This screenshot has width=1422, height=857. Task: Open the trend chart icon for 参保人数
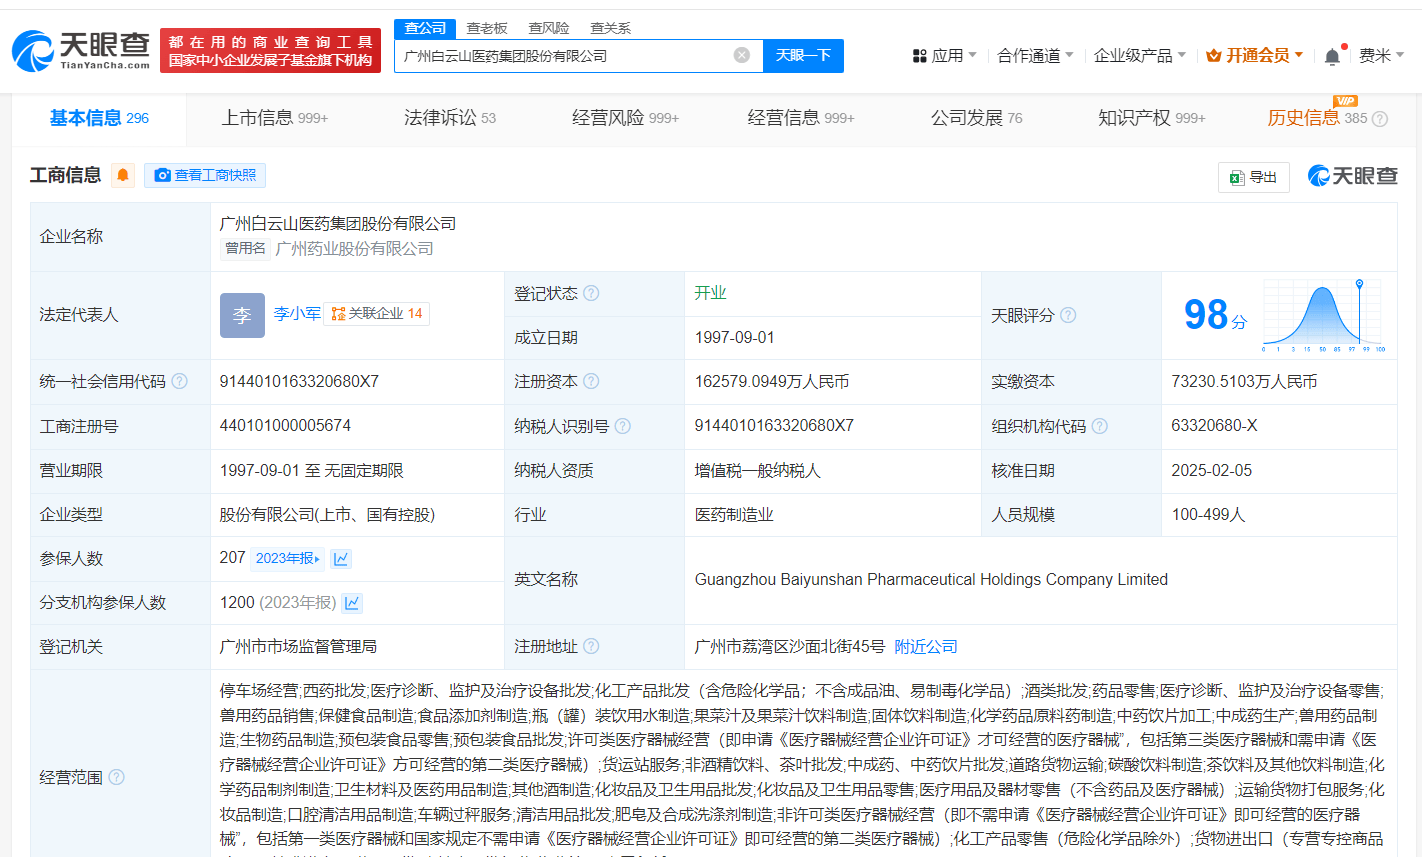341,558
